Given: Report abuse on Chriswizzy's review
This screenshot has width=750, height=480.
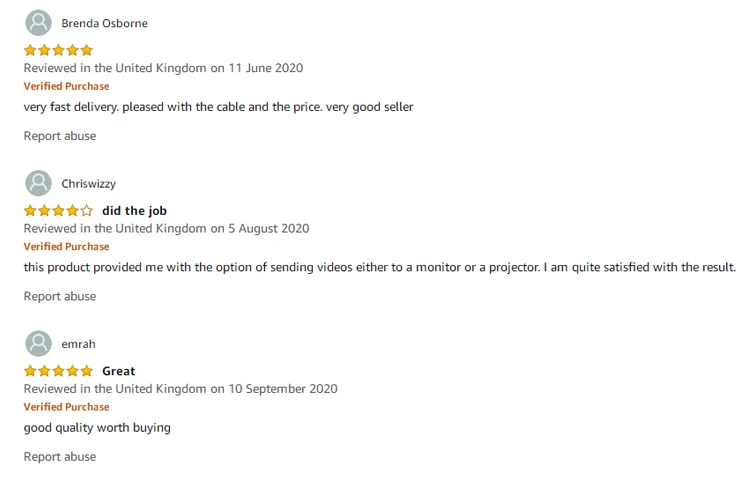Looking at the screenshot, I should (x=60, y=296).
